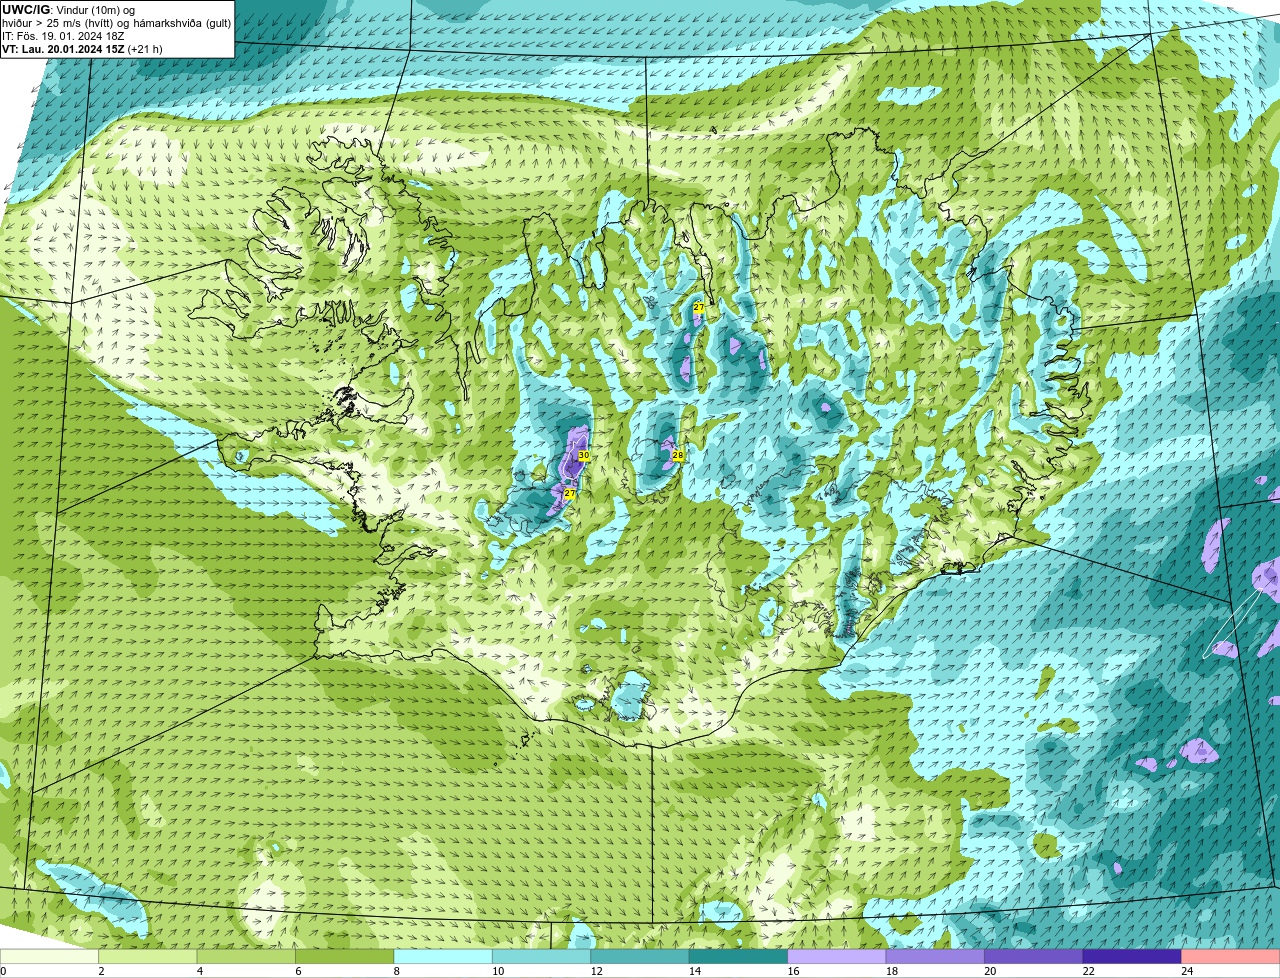Click the "UWC/IG: Vindur (10m) og" title line
1280x978 pixels.
(68, 9)
